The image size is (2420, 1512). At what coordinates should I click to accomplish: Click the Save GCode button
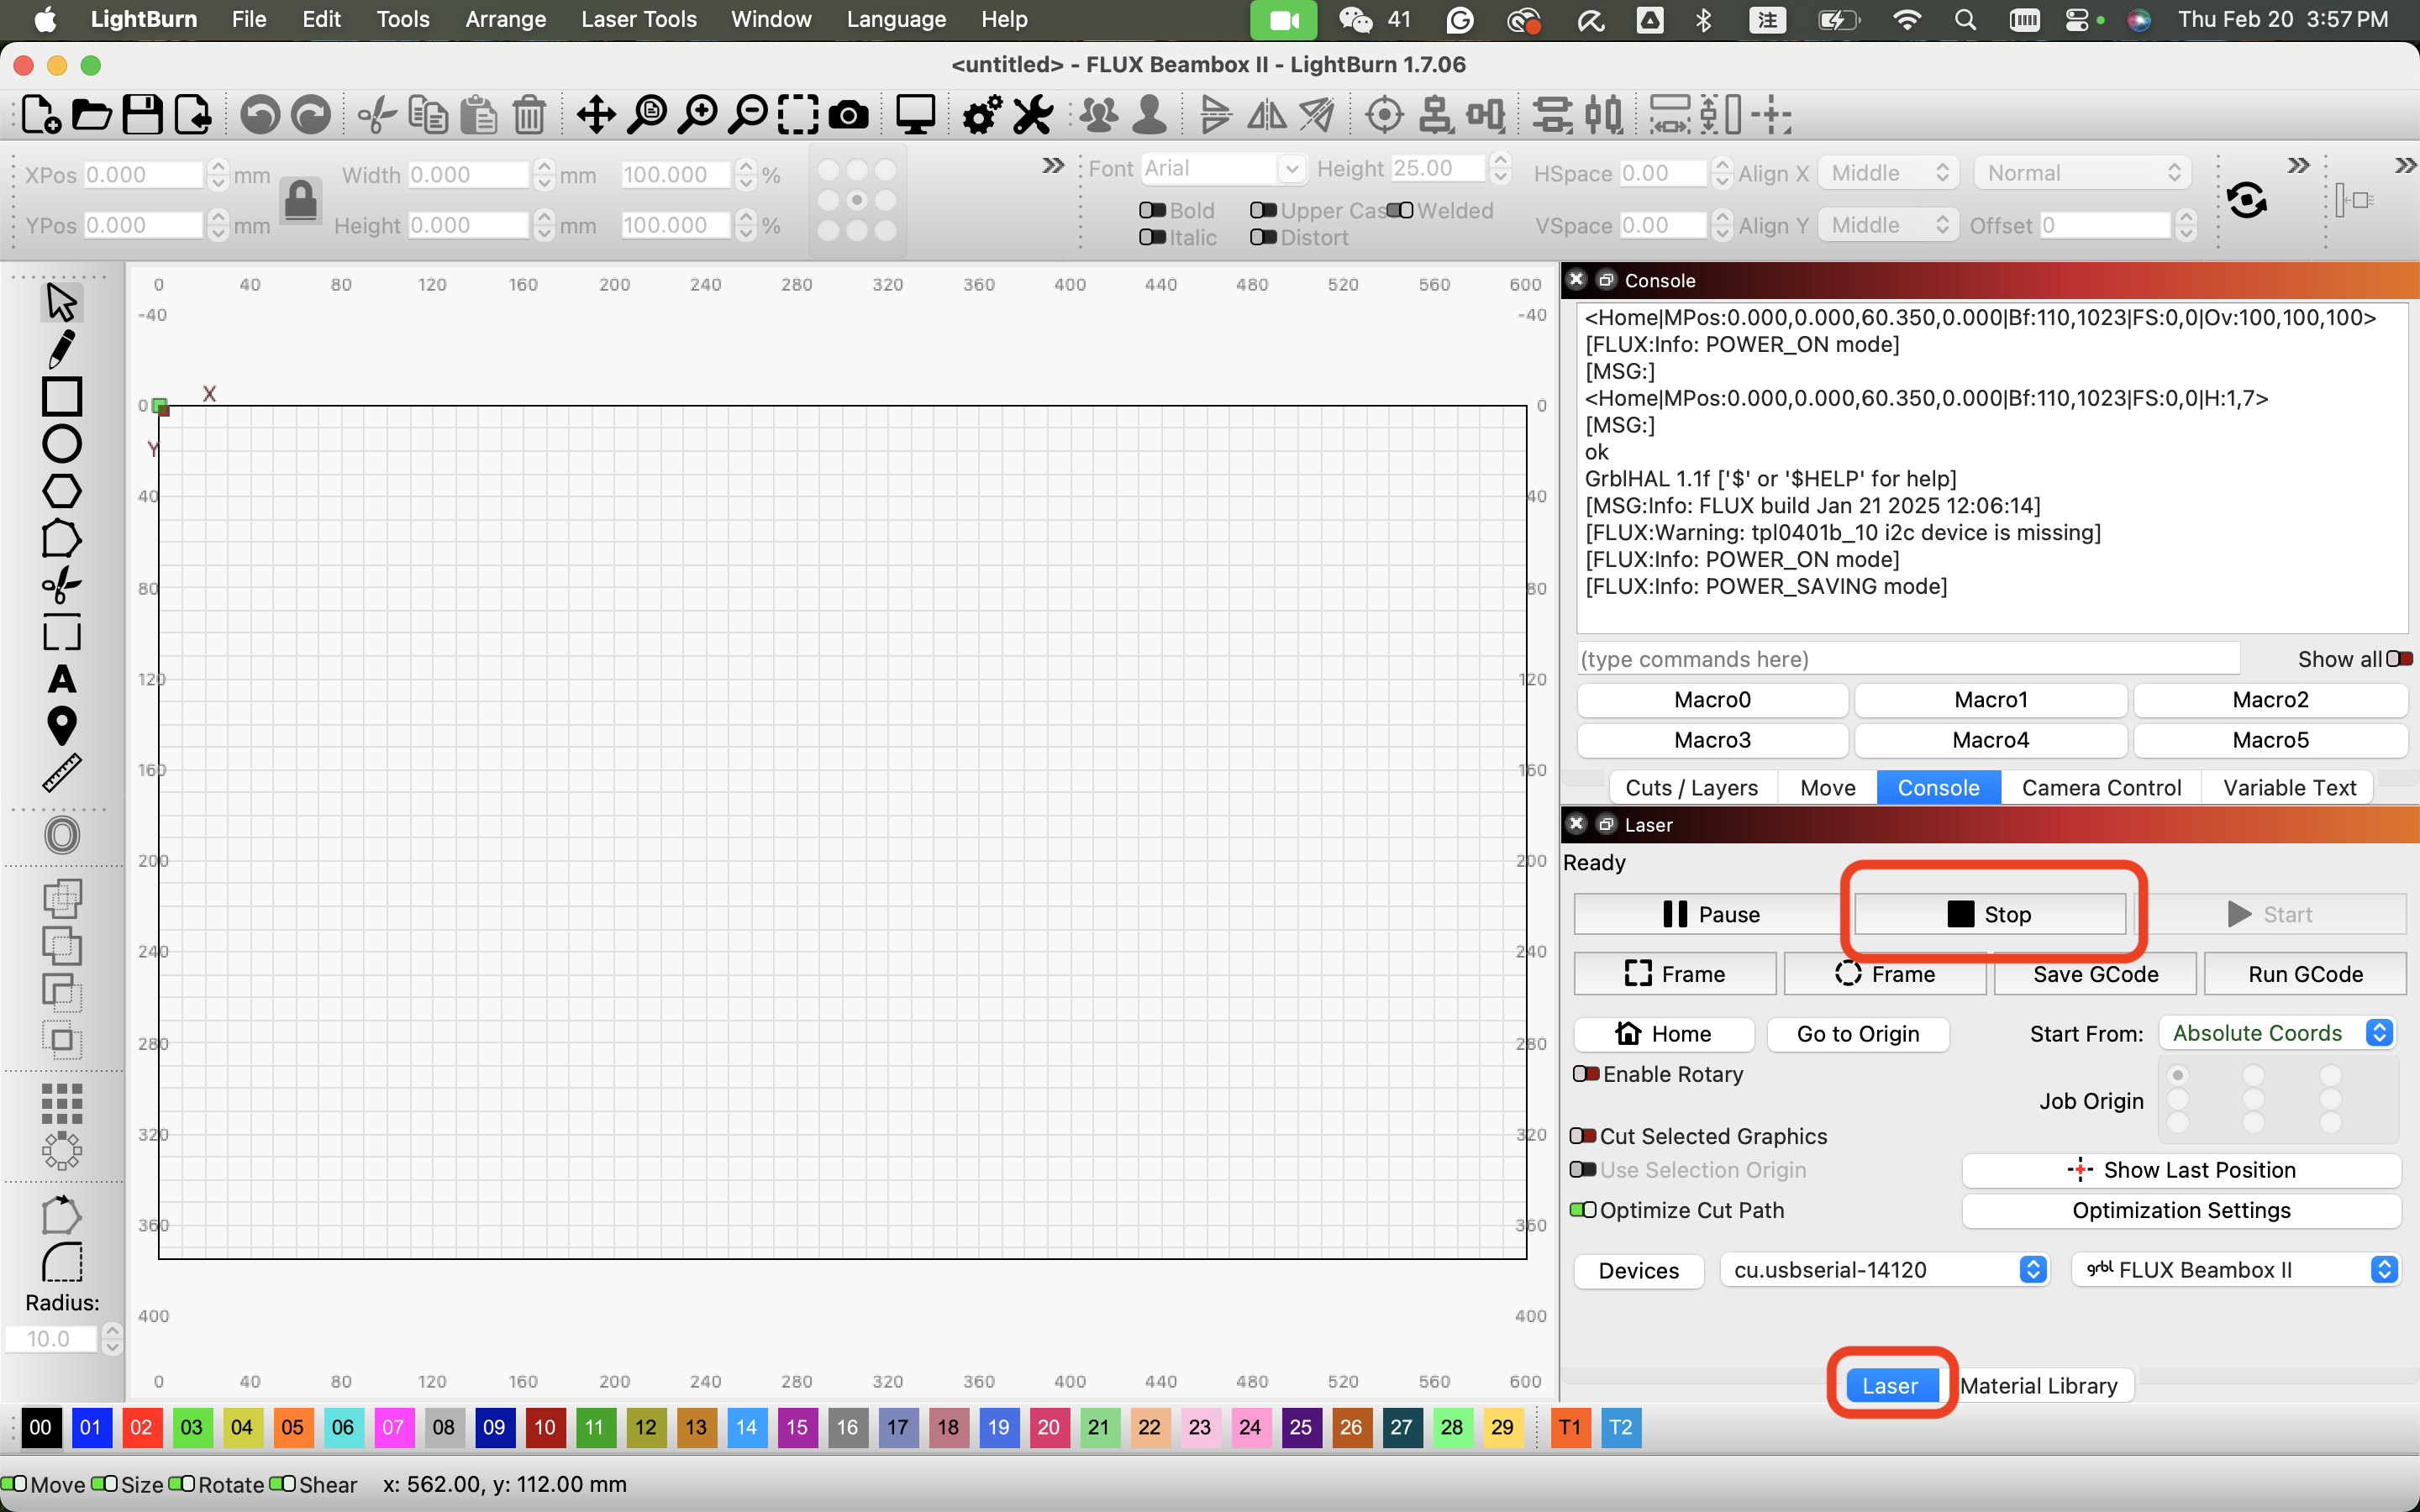pos(2095,974)
